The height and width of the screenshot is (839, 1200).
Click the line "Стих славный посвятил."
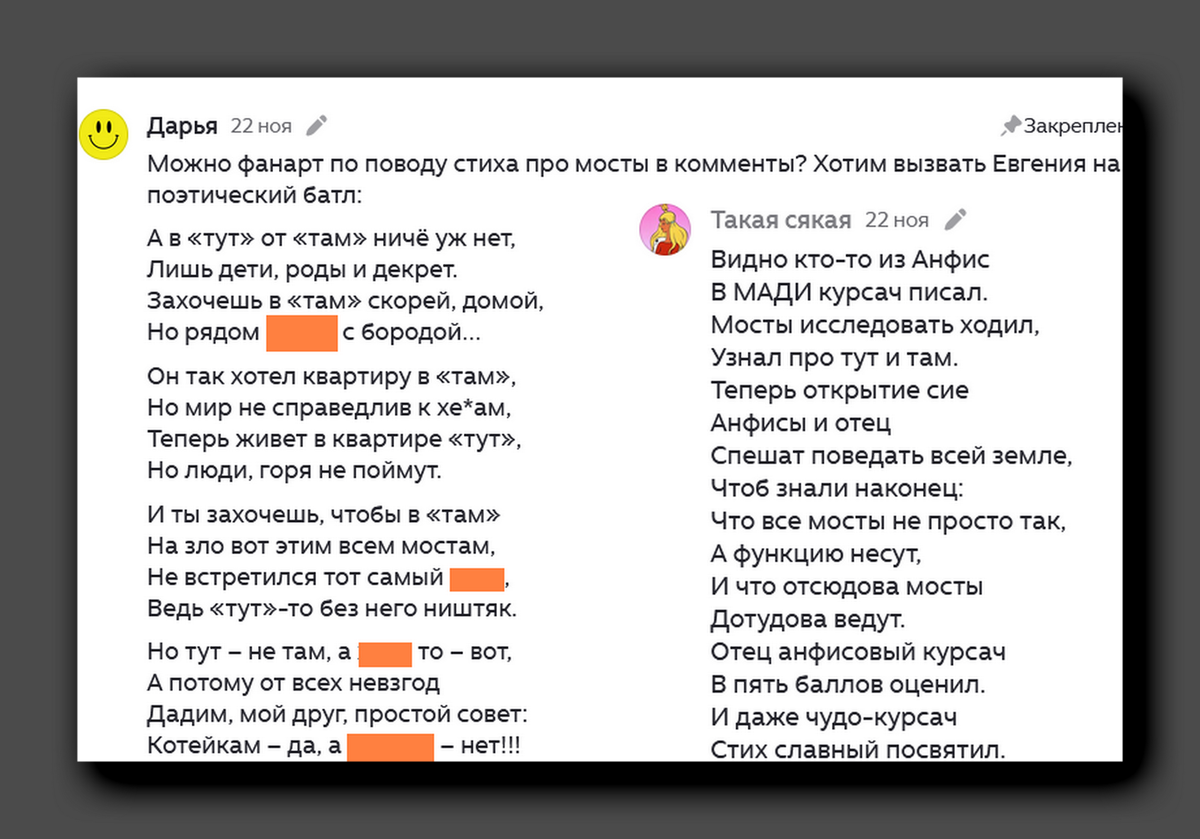point(858,749)
